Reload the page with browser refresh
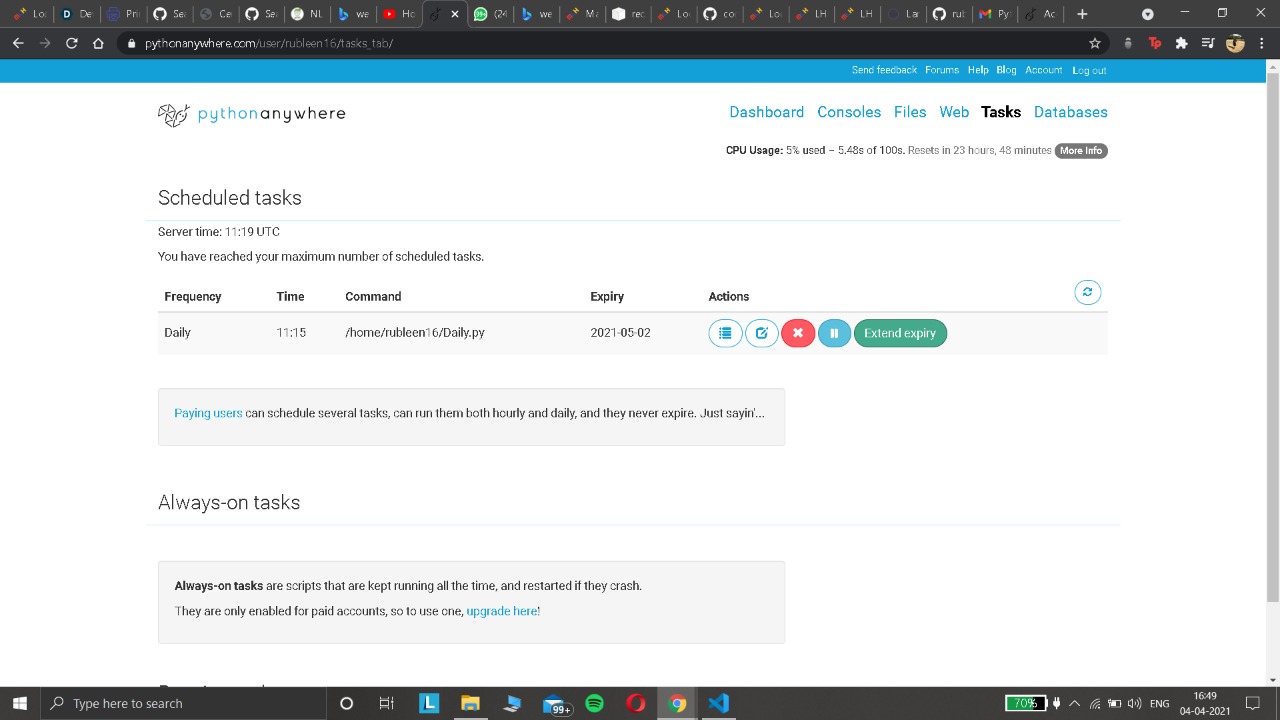The image size is (1280, 720). click(71, 43)
